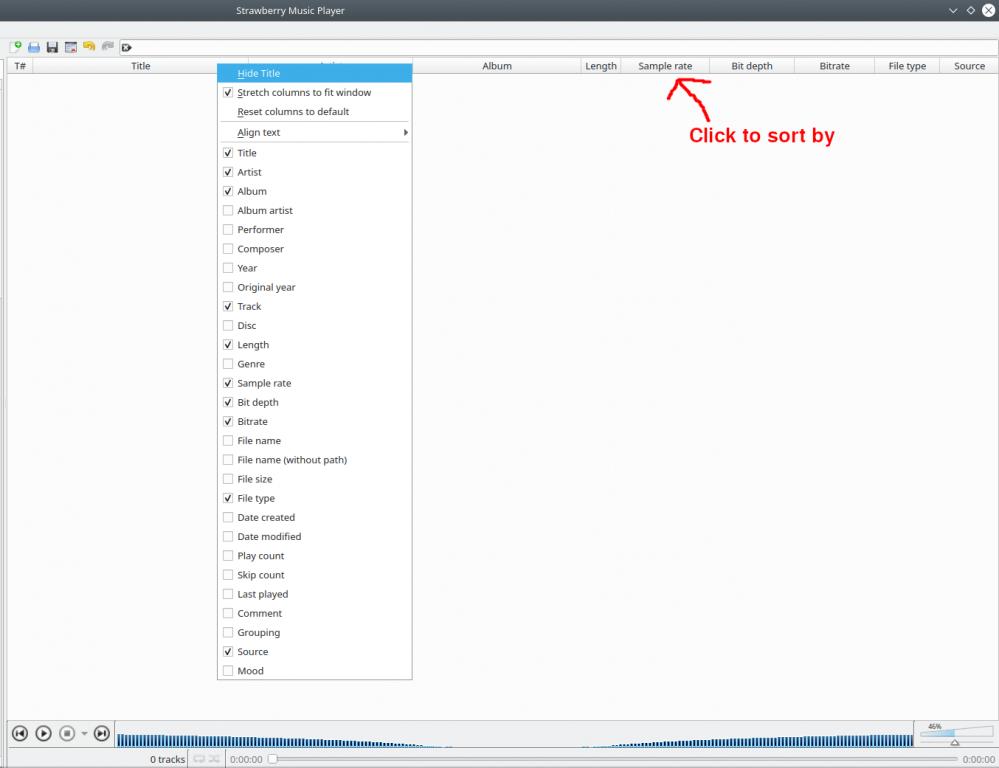Click the clear playlist icon
Image resolution: width=999 pixels, height=768 pixels.
coord(71,47)
